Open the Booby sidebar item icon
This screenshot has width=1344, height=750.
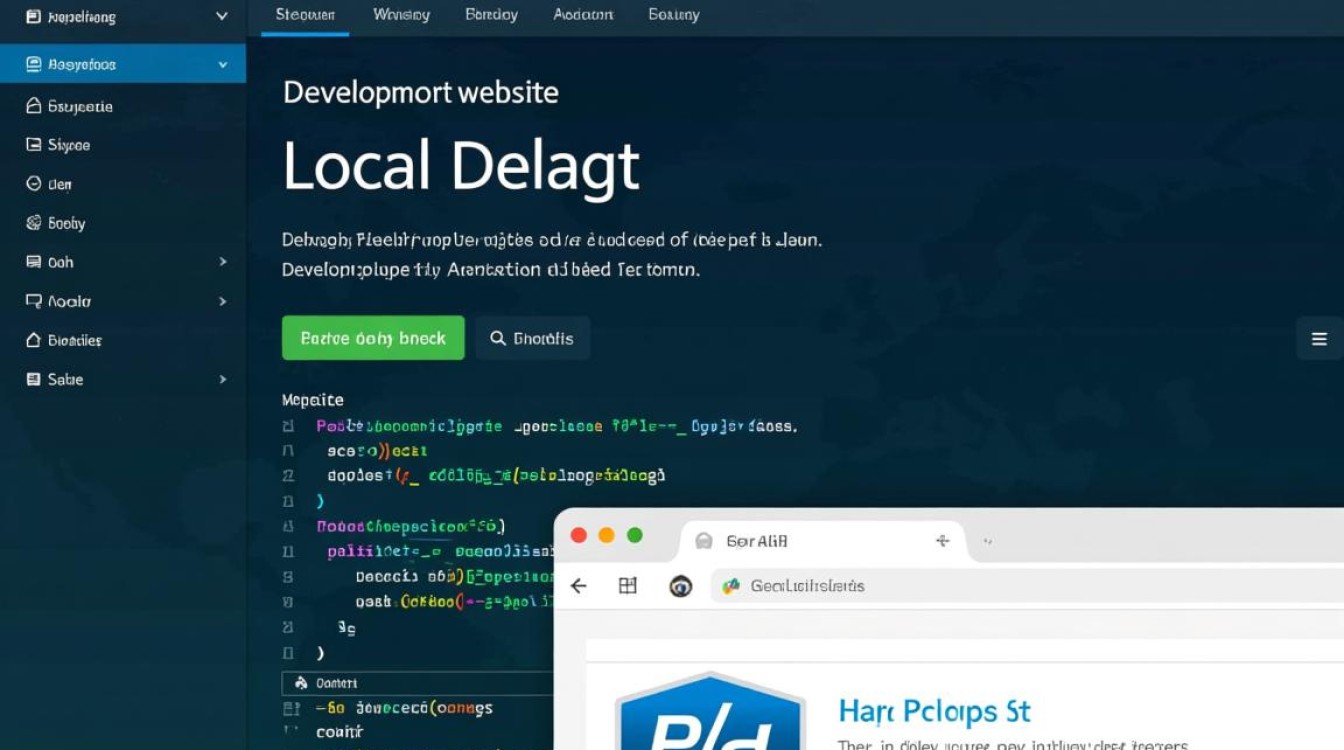(33, 223)
